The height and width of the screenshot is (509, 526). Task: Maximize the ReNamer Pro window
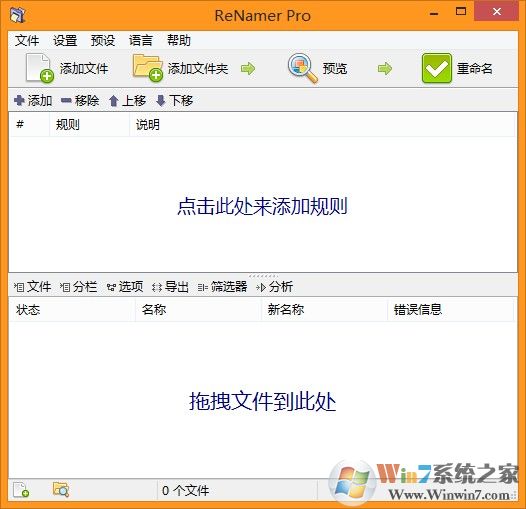(461, 12)
